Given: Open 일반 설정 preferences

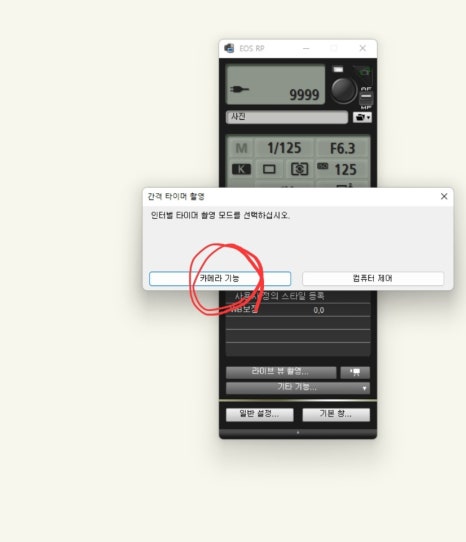Looking at the screenshot, I should pyautogui.click(x=260, y=414).
